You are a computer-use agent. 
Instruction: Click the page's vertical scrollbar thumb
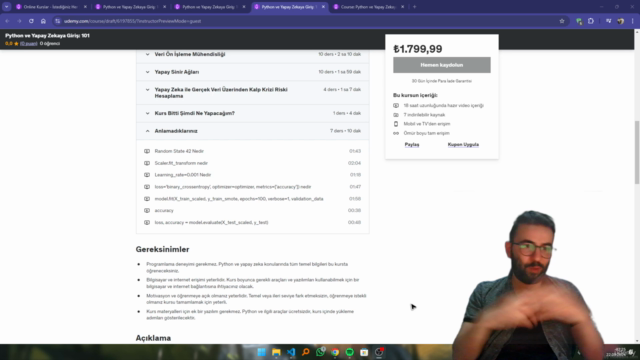(637, 152)
